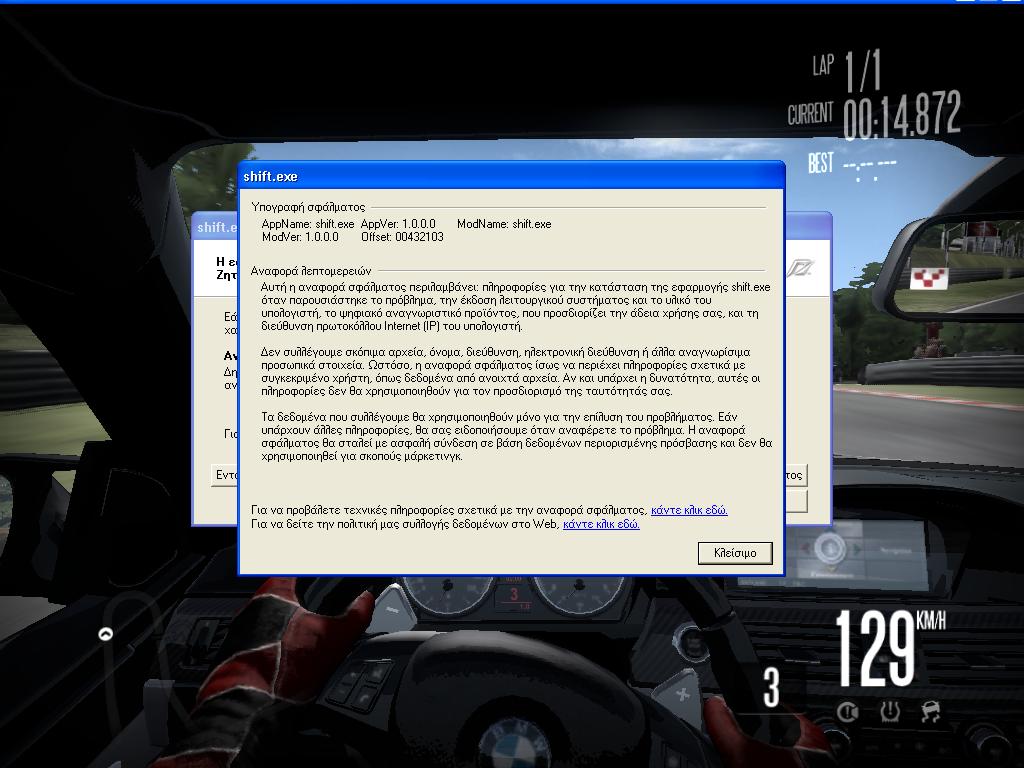
Task: Click the left gauge behind the steering wheel
Action: coord(447,593)
